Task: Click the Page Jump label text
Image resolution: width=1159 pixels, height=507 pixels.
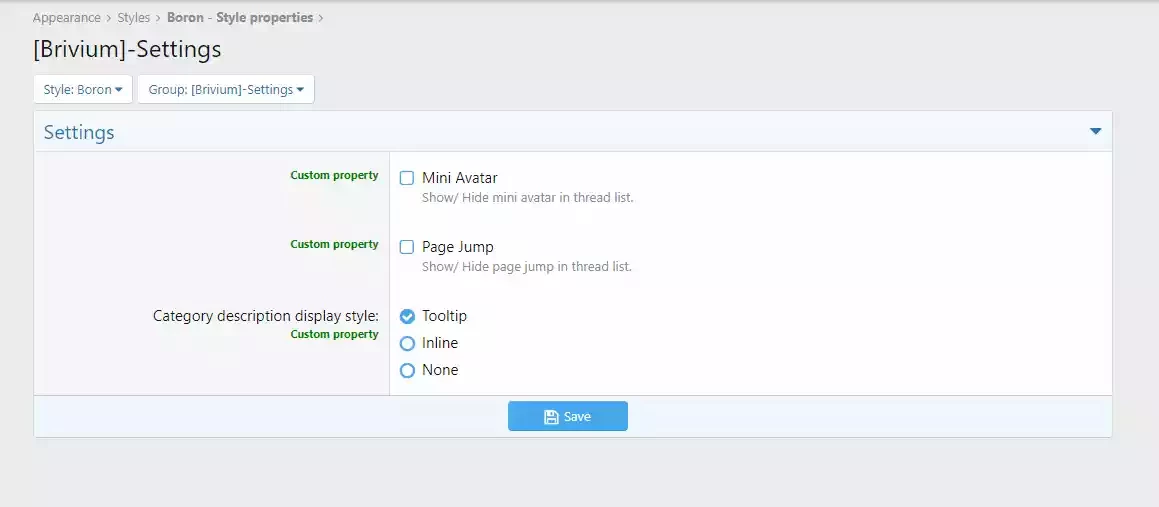Action: 458,247
